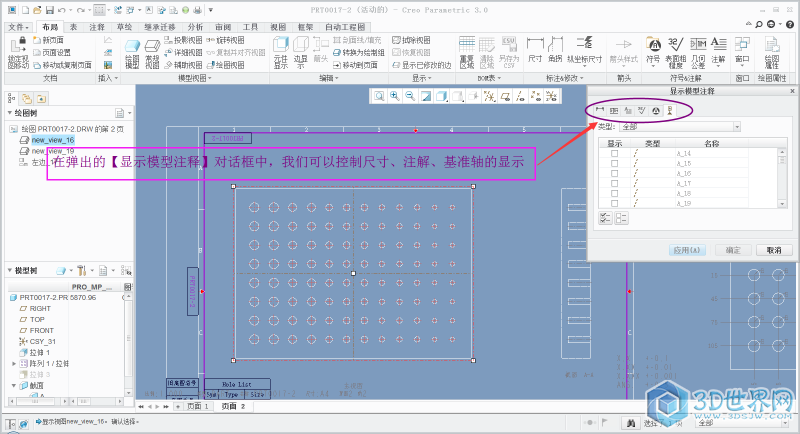
Task: Open the 文件 menu dropdown
Action: click(18, 27)
